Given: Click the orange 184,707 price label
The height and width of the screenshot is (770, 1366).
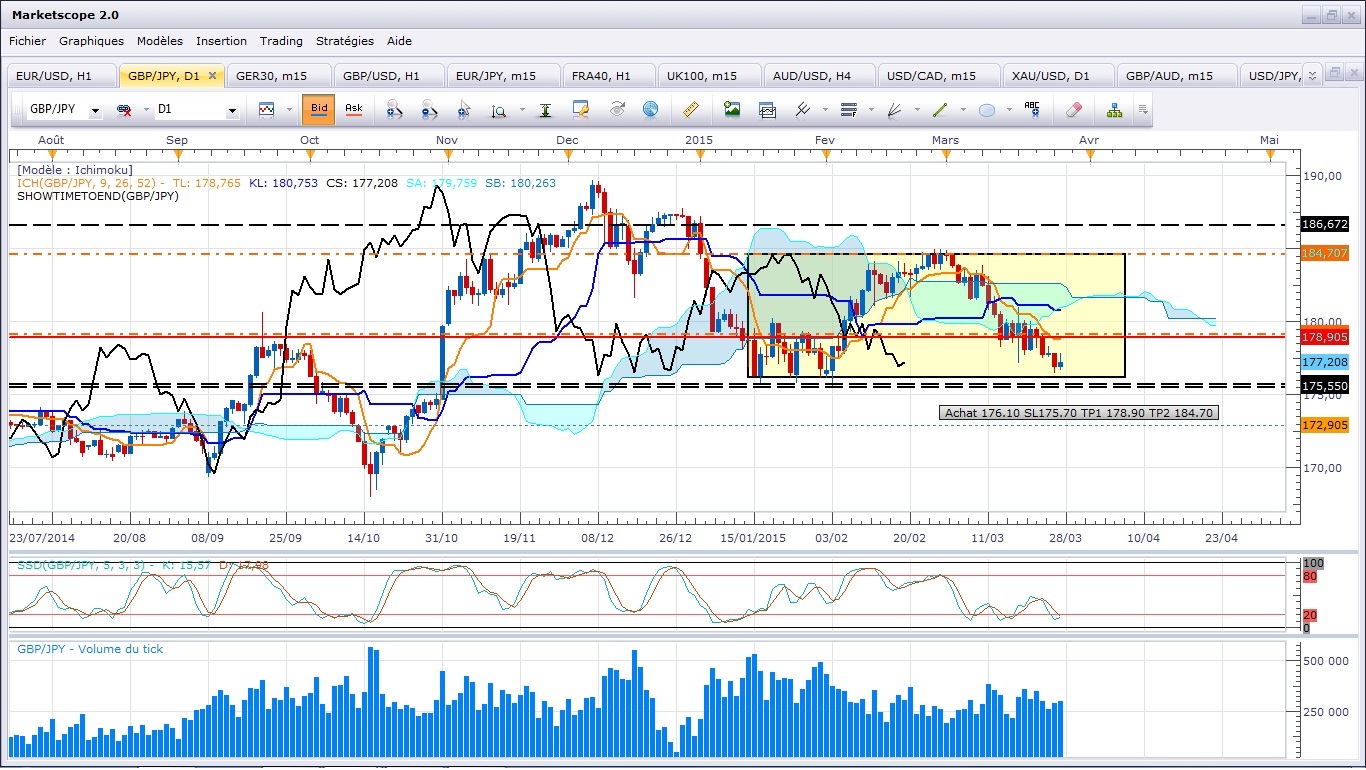Looking at the screenshot, I should point(1326,253).
